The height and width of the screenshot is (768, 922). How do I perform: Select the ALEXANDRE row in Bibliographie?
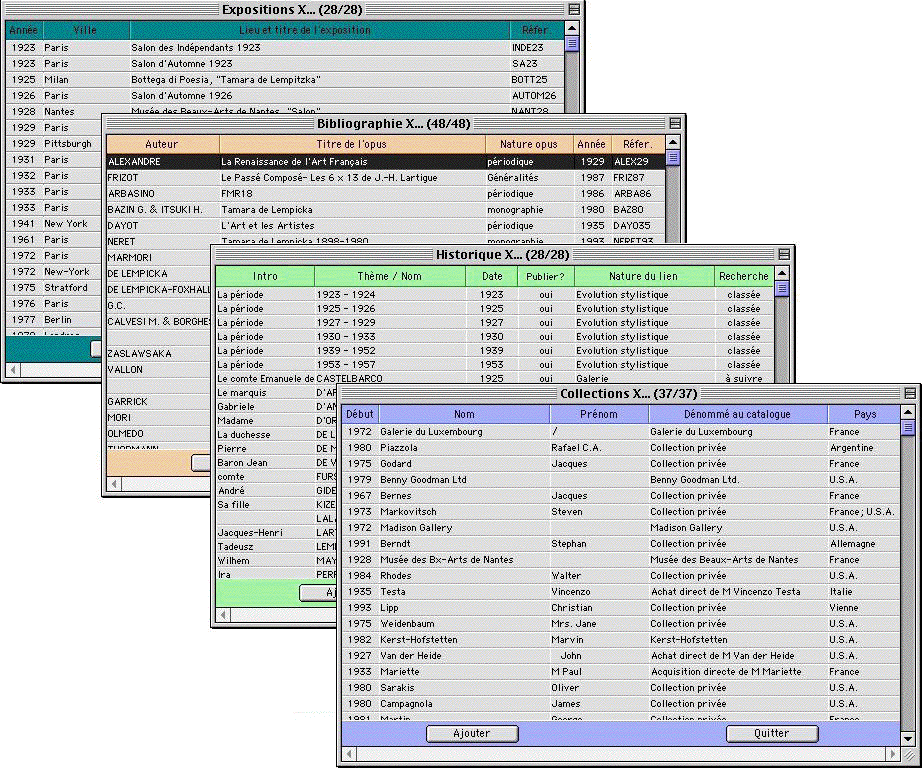(386, 162)
